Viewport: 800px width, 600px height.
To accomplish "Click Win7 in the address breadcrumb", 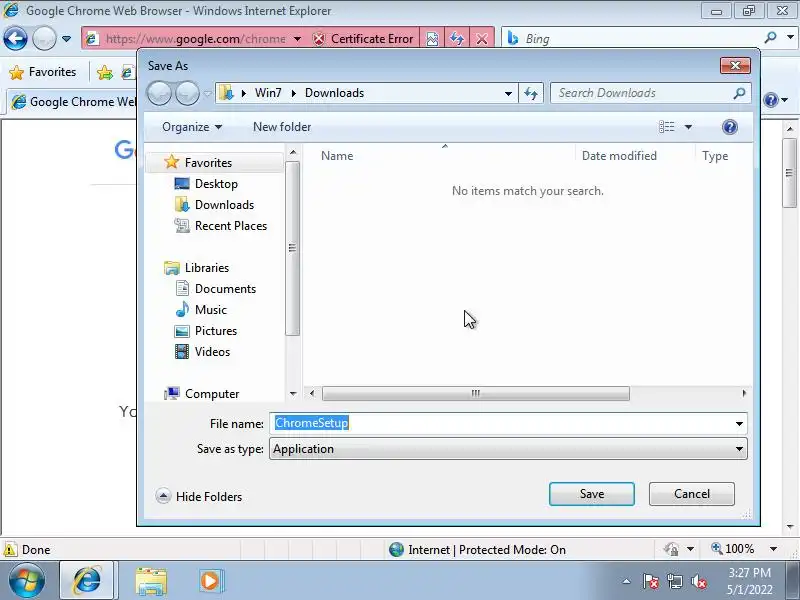I will tap(268, 93).
